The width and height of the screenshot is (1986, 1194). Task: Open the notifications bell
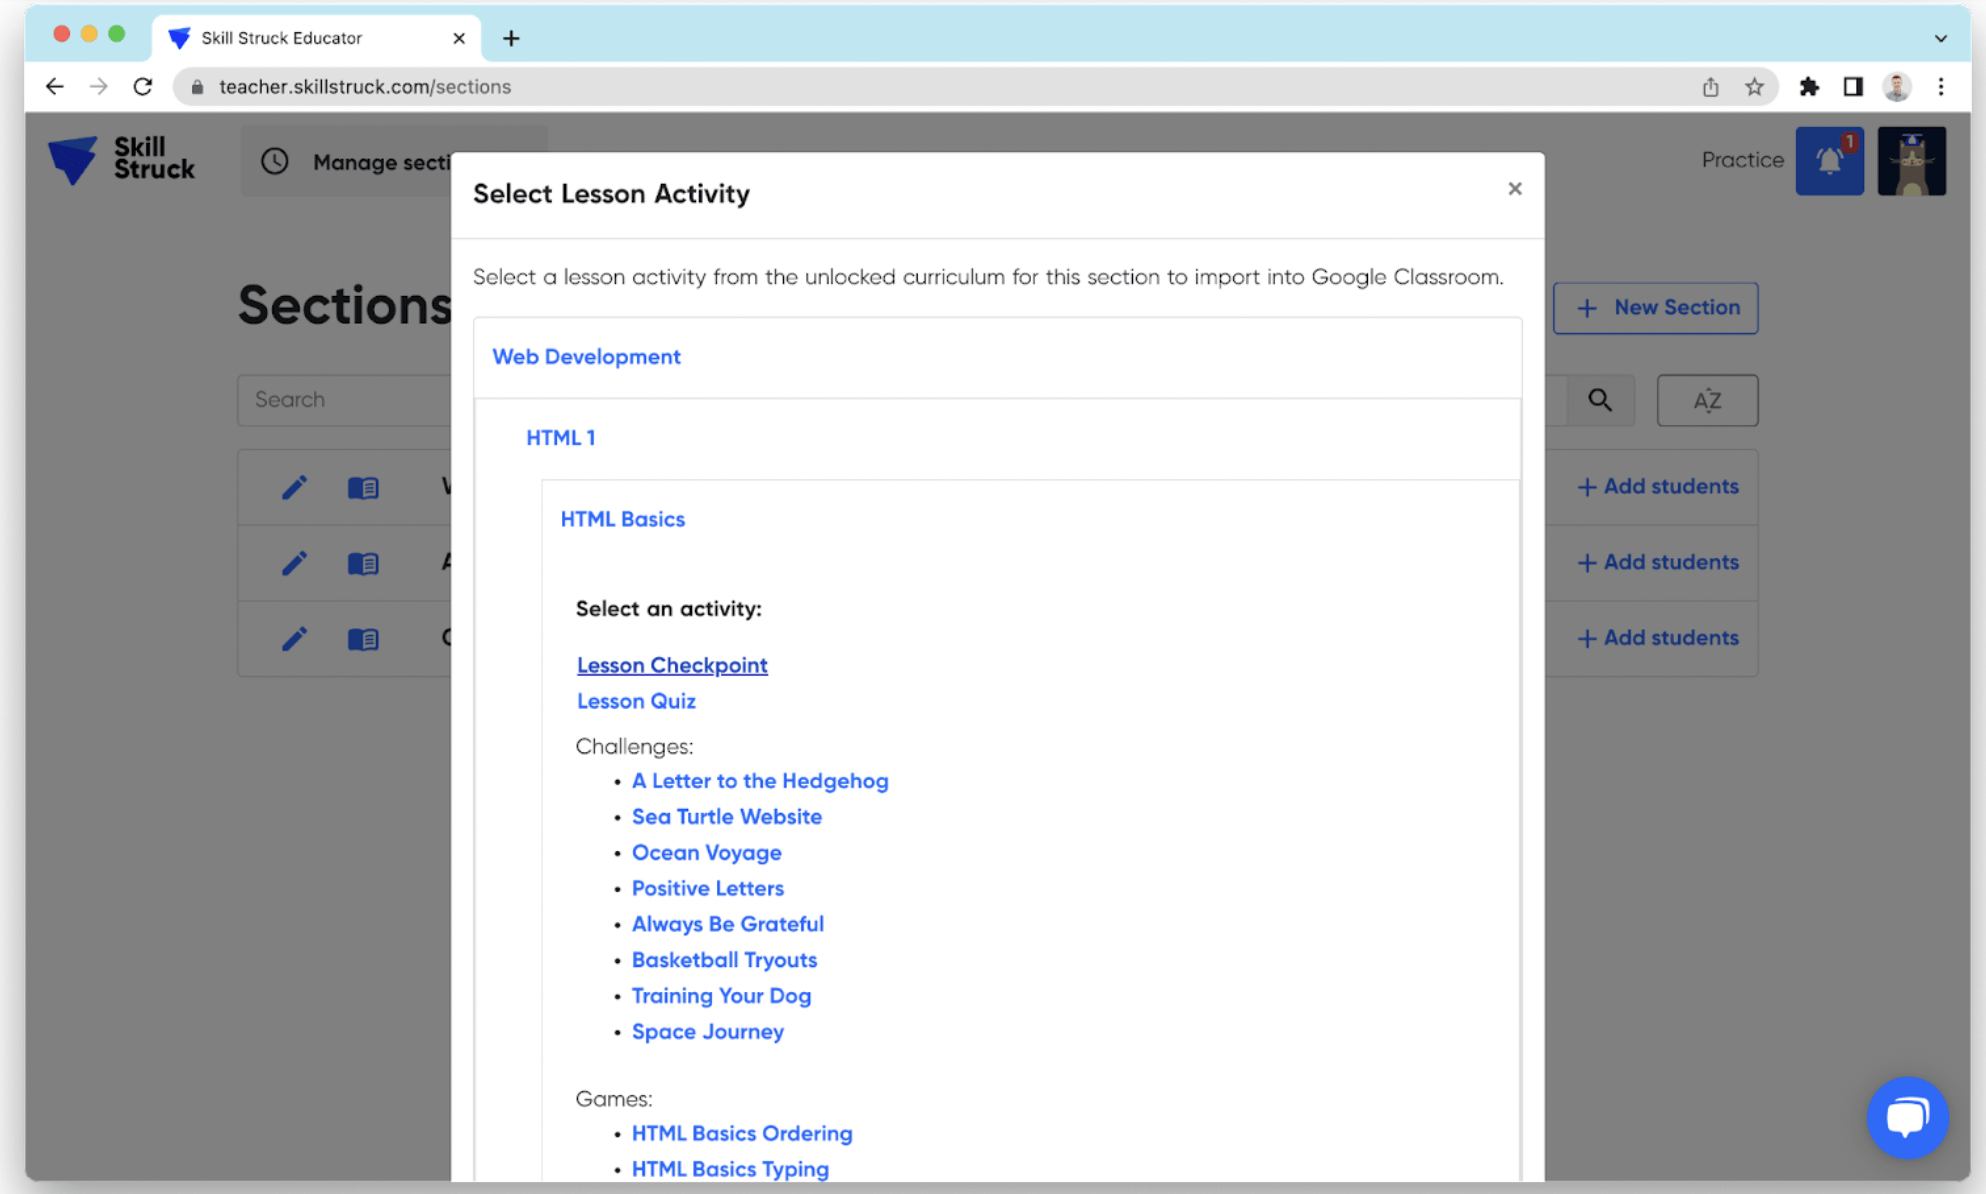[x=1828, y=161]
